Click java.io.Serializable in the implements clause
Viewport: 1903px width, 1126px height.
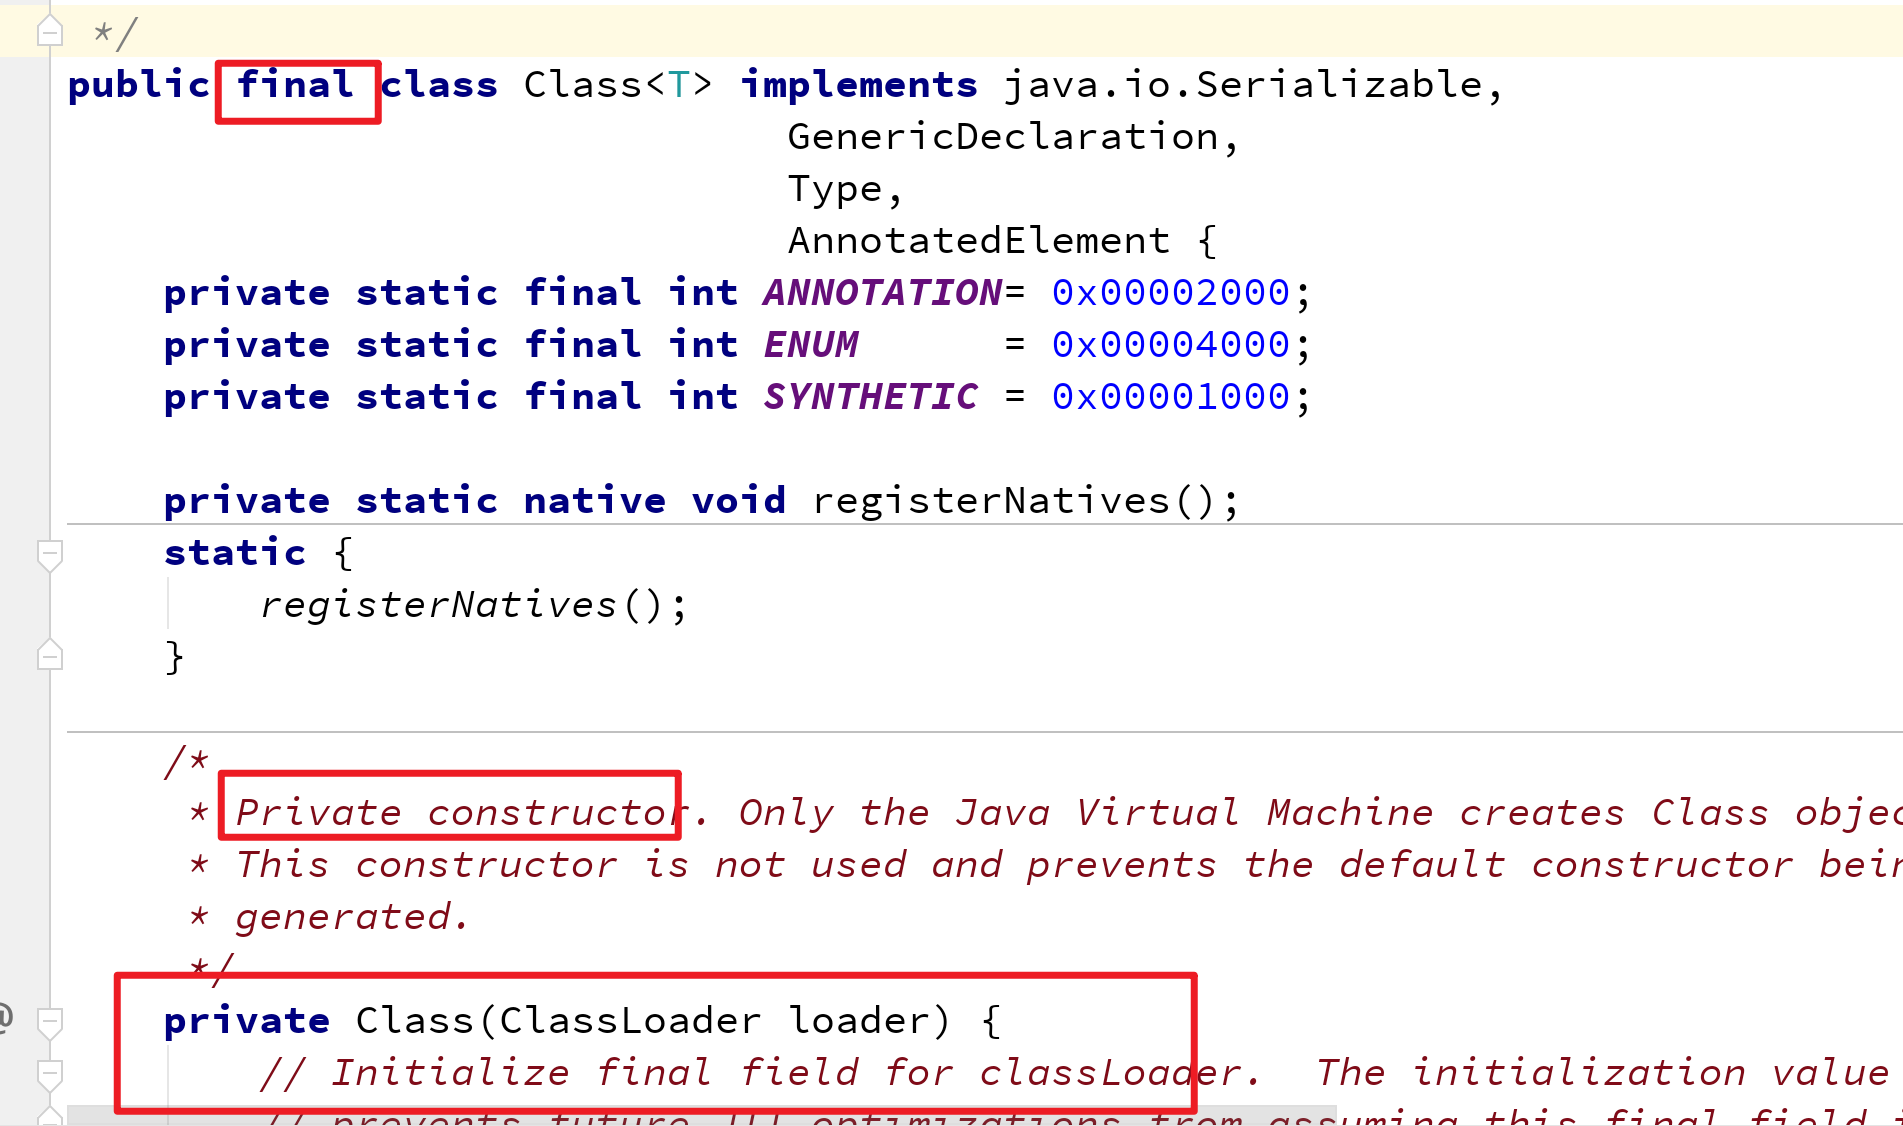tap(1242, 86)
